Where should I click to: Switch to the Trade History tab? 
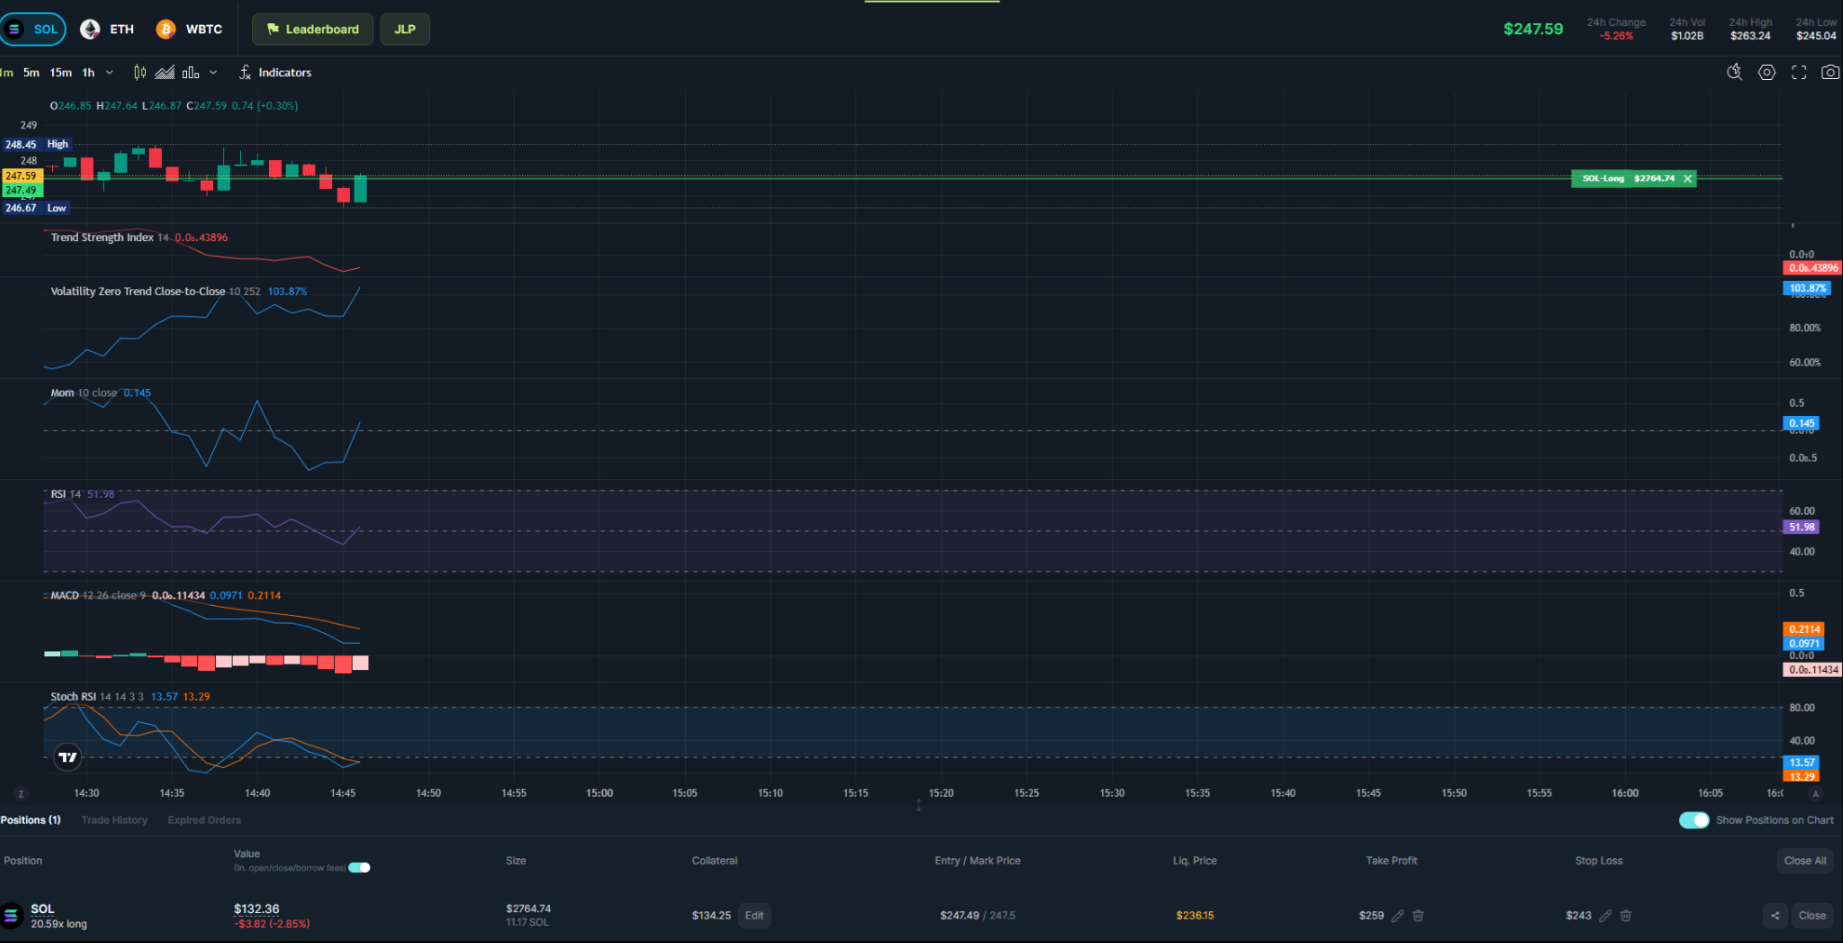[x=114, y=819]
